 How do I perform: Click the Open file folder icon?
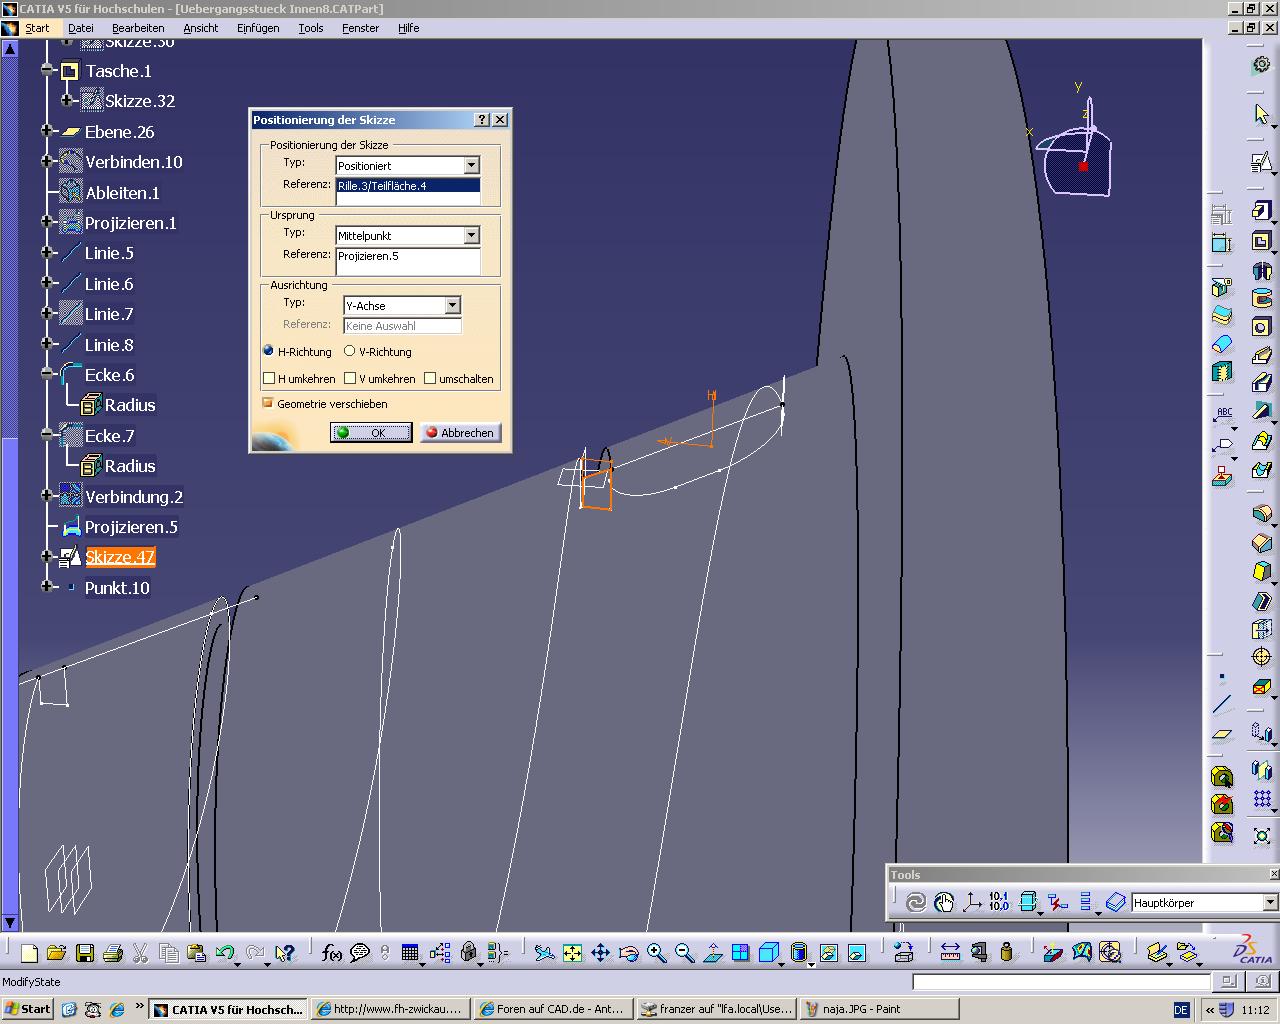tap(56, 953)
